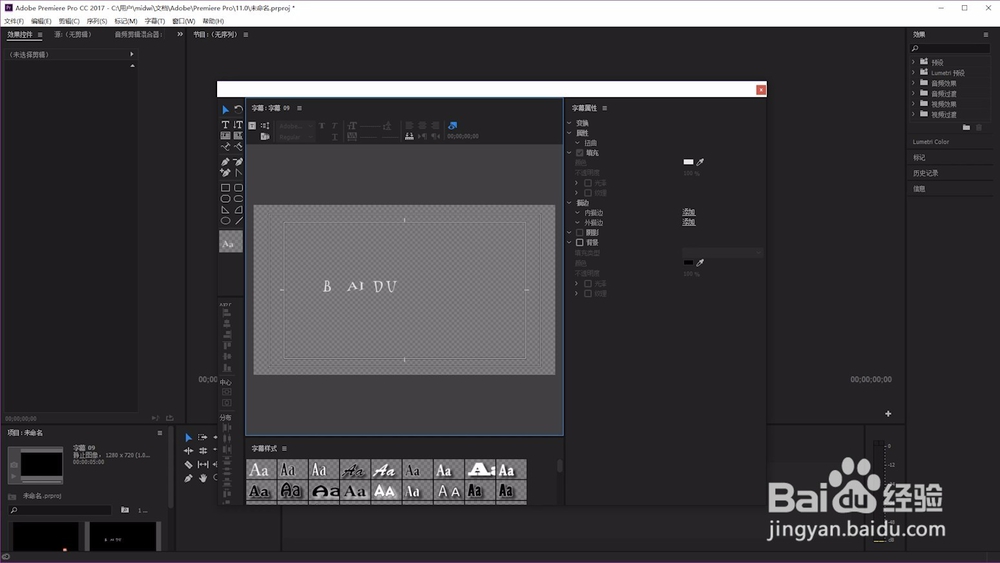This screenshot has height=563, width=1000.
Task: Select the Vertical Area Type tool
Action: [238, 135]
